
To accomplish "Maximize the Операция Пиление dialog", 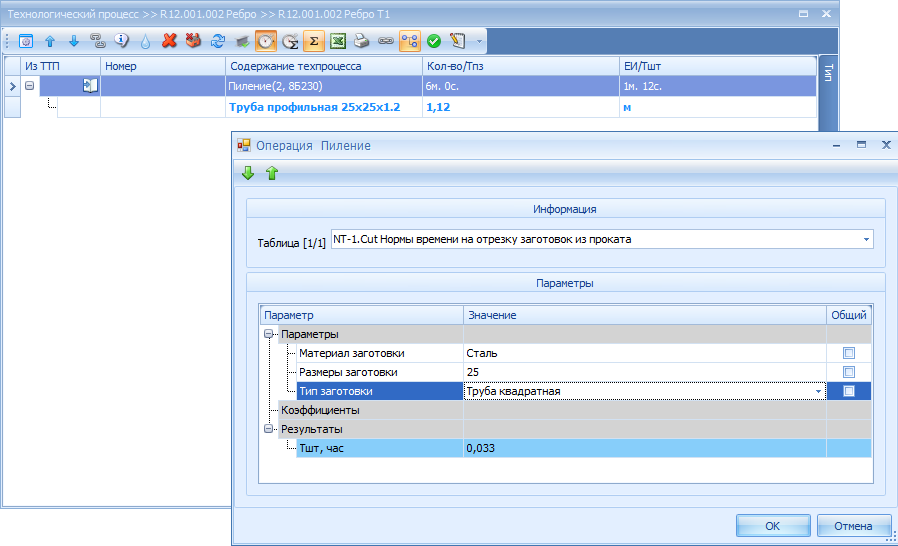I will tap(861, 145).
